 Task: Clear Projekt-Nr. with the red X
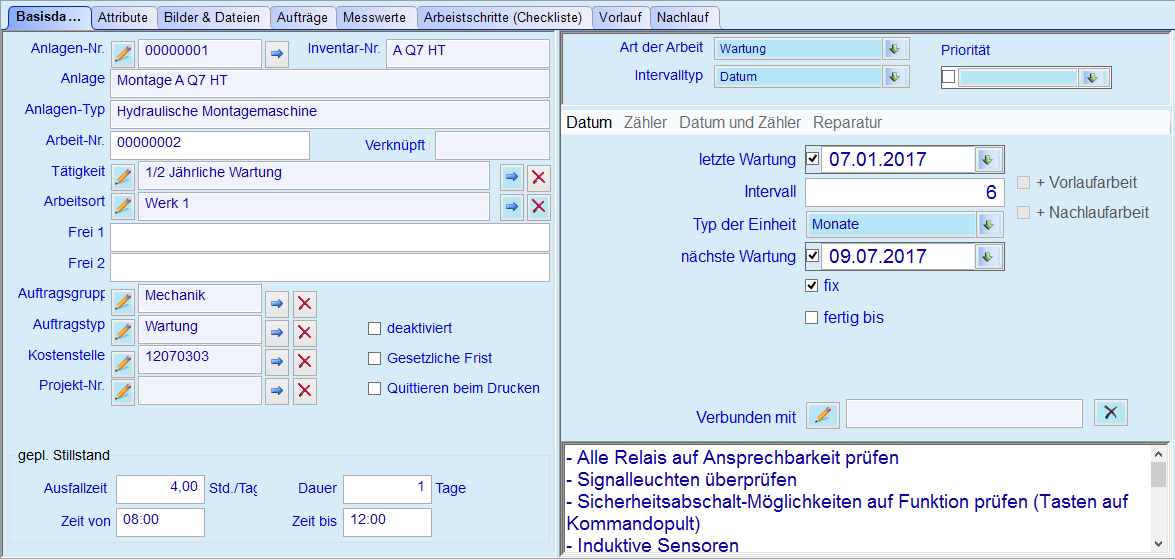coord(304,391)
